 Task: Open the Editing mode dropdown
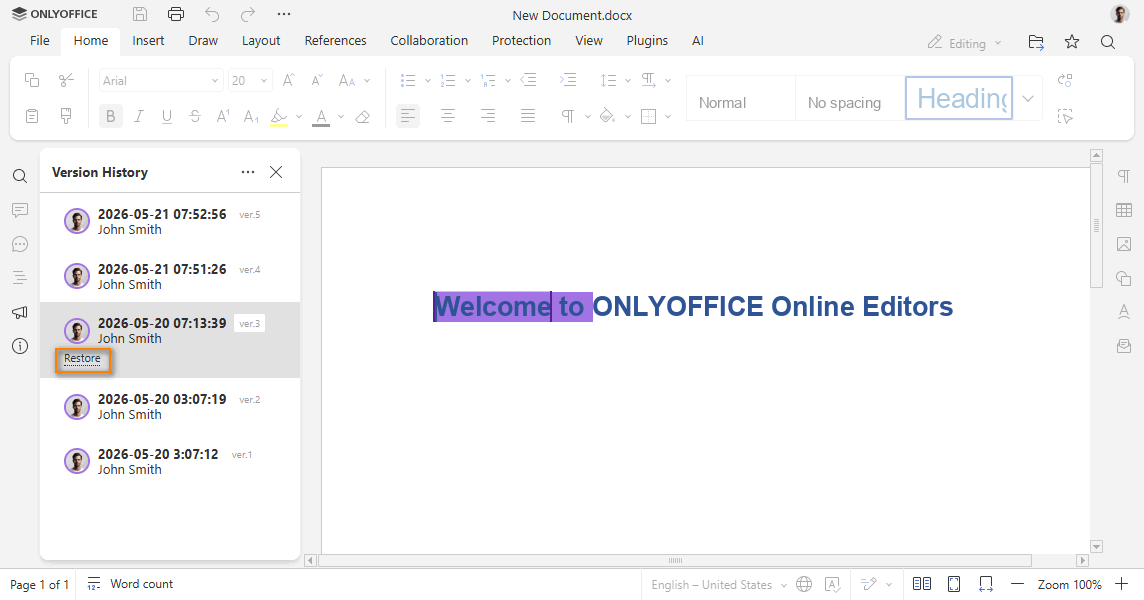coord(965,43)
